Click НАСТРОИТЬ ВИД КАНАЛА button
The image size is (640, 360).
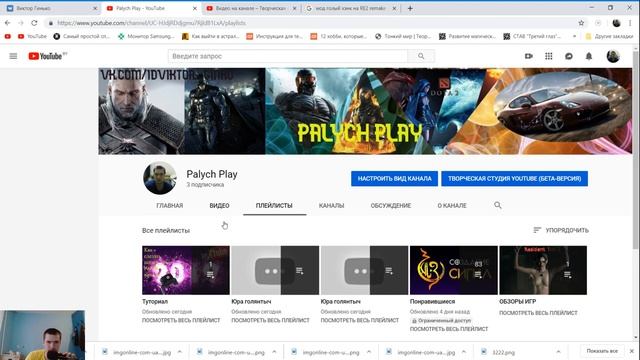[x=394, y=178]
